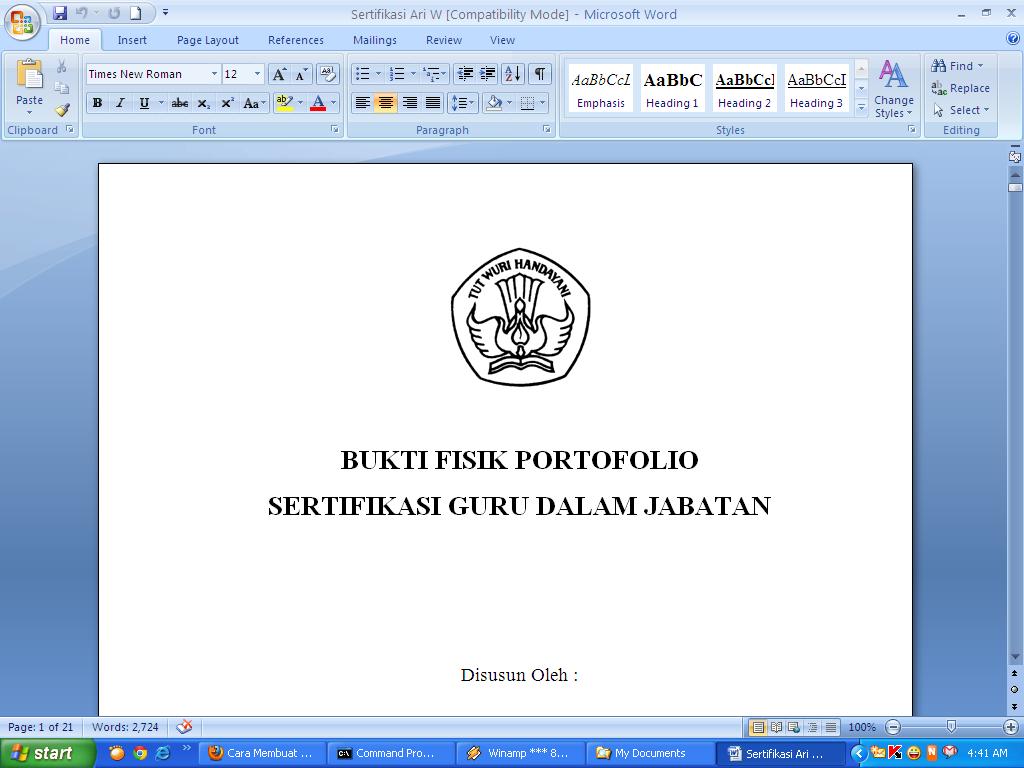Screen dimensions: 1024x768
Task: Clear formatting with eraser icon
Action: pyautogui.click(x=328, y=74)
